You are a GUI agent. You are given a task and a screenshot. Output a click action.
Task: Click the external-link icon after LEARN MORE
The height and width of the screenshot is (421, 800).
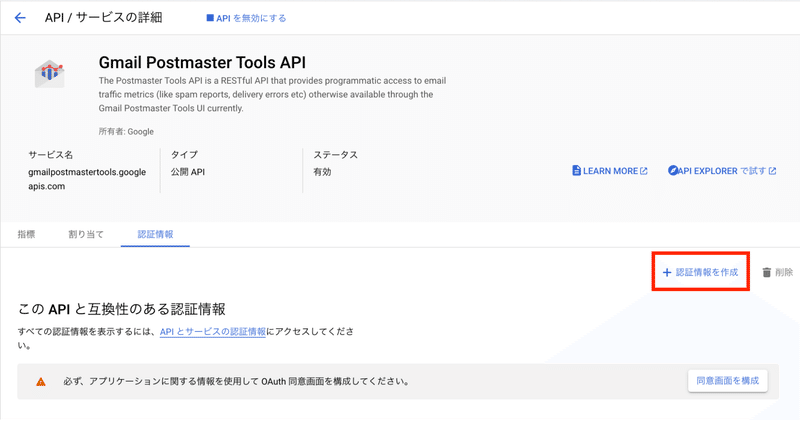click(644, 171)
